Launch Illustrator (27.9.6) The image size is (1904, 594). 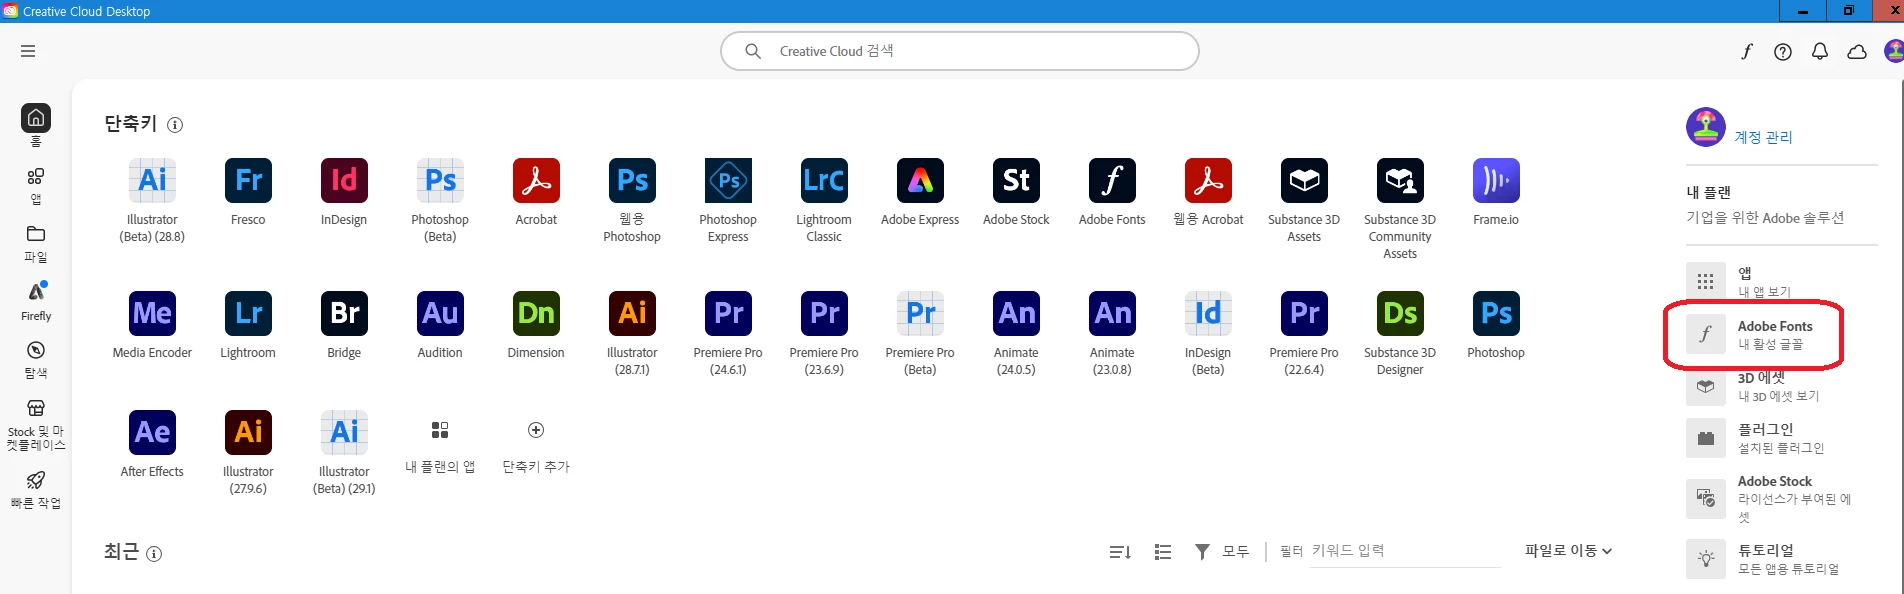click(x=248, y=432)
